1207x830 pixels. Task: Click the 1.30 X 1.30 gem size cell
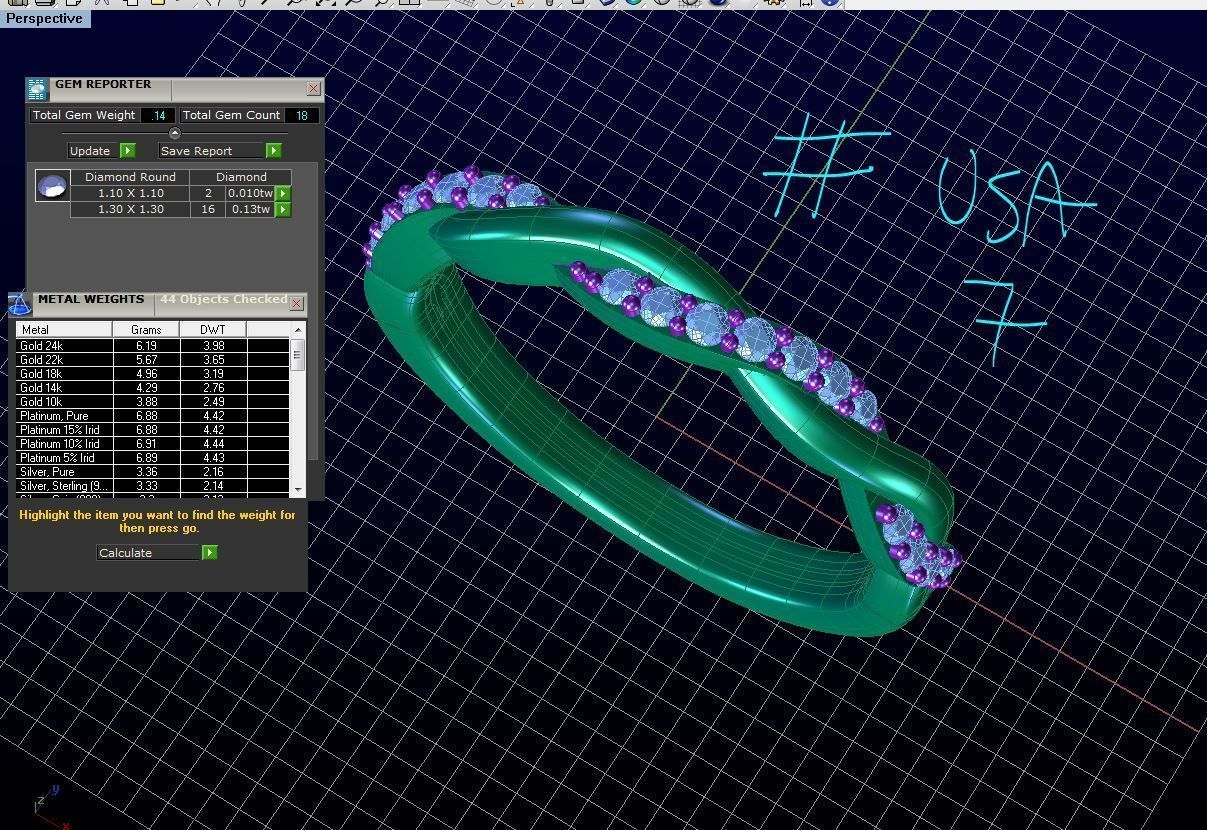131,209
